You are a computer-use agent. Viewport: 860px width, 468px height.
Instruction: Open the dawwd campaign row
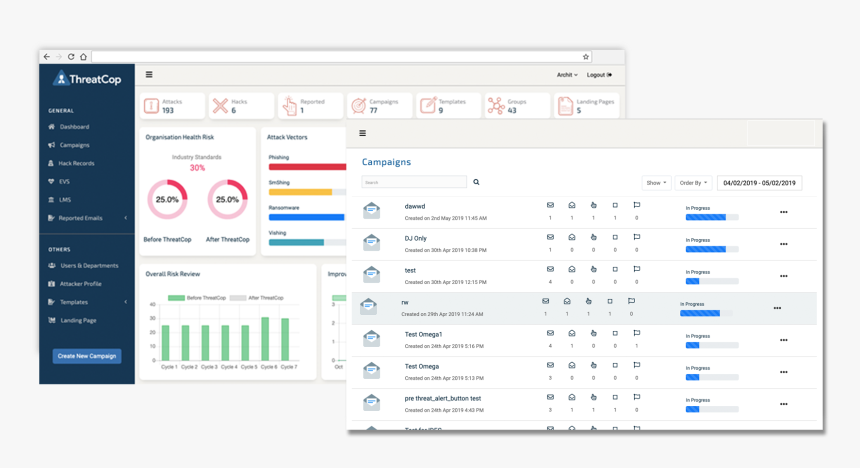(x=584, y=212)
